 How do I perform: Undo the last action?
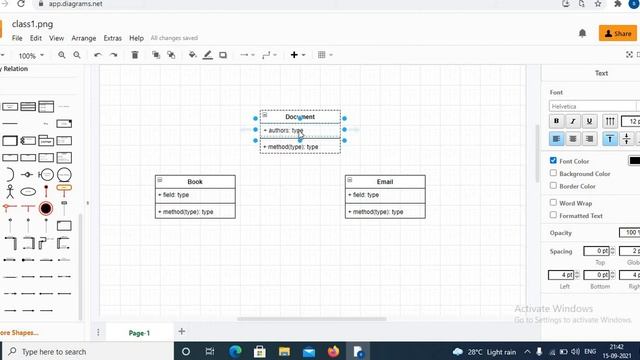tap(98, 55)
